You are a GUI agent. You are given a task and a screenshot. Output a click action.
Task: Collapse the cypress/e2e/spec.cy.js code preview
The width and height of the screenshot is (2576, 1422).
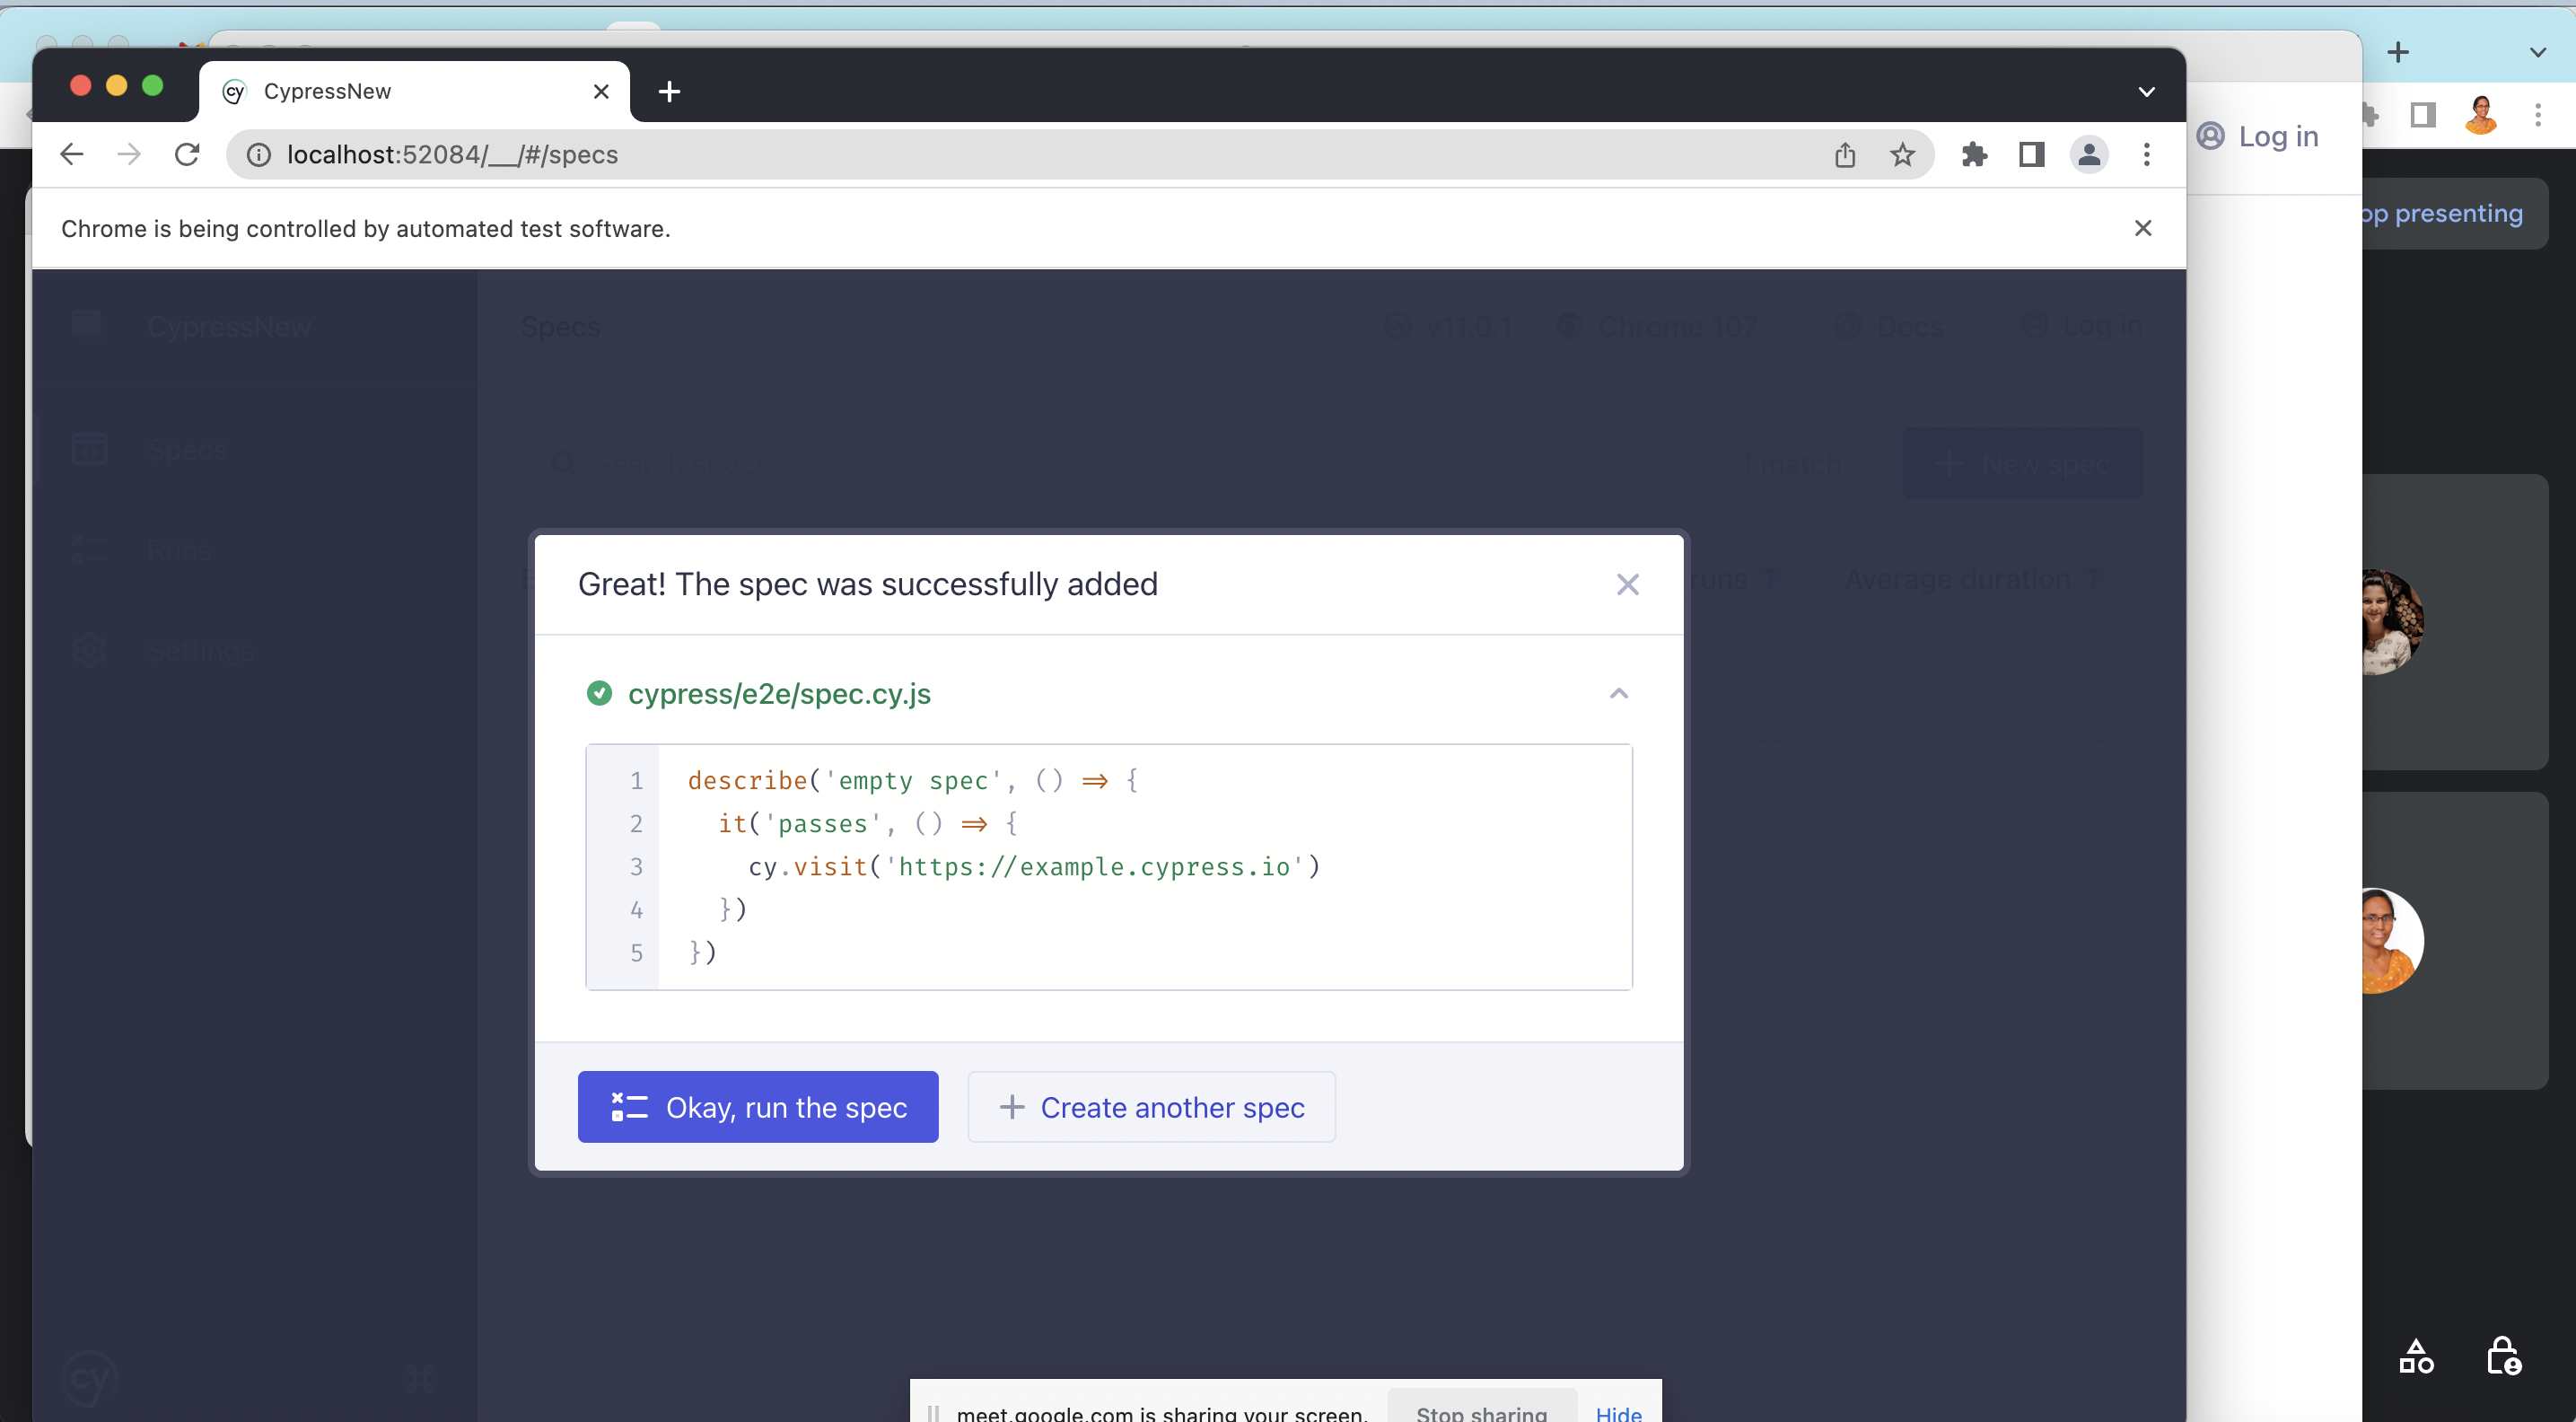tap(1619, 694)
